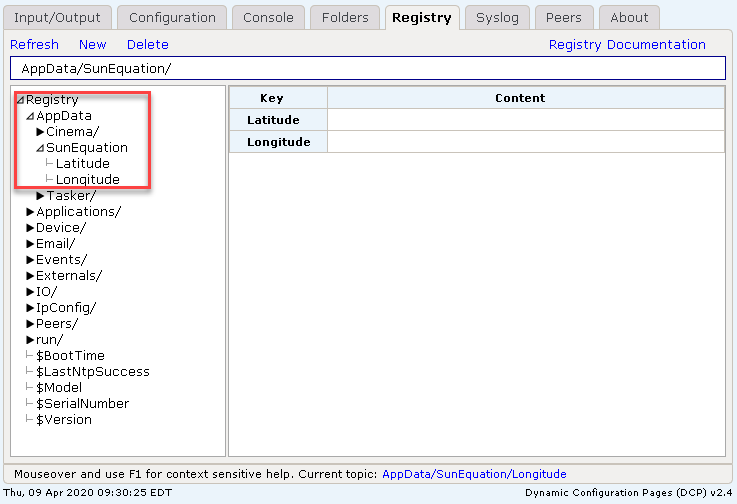Expand the Peers/ tree node arrow
This screenshot has width=737, height=504.
30,323
